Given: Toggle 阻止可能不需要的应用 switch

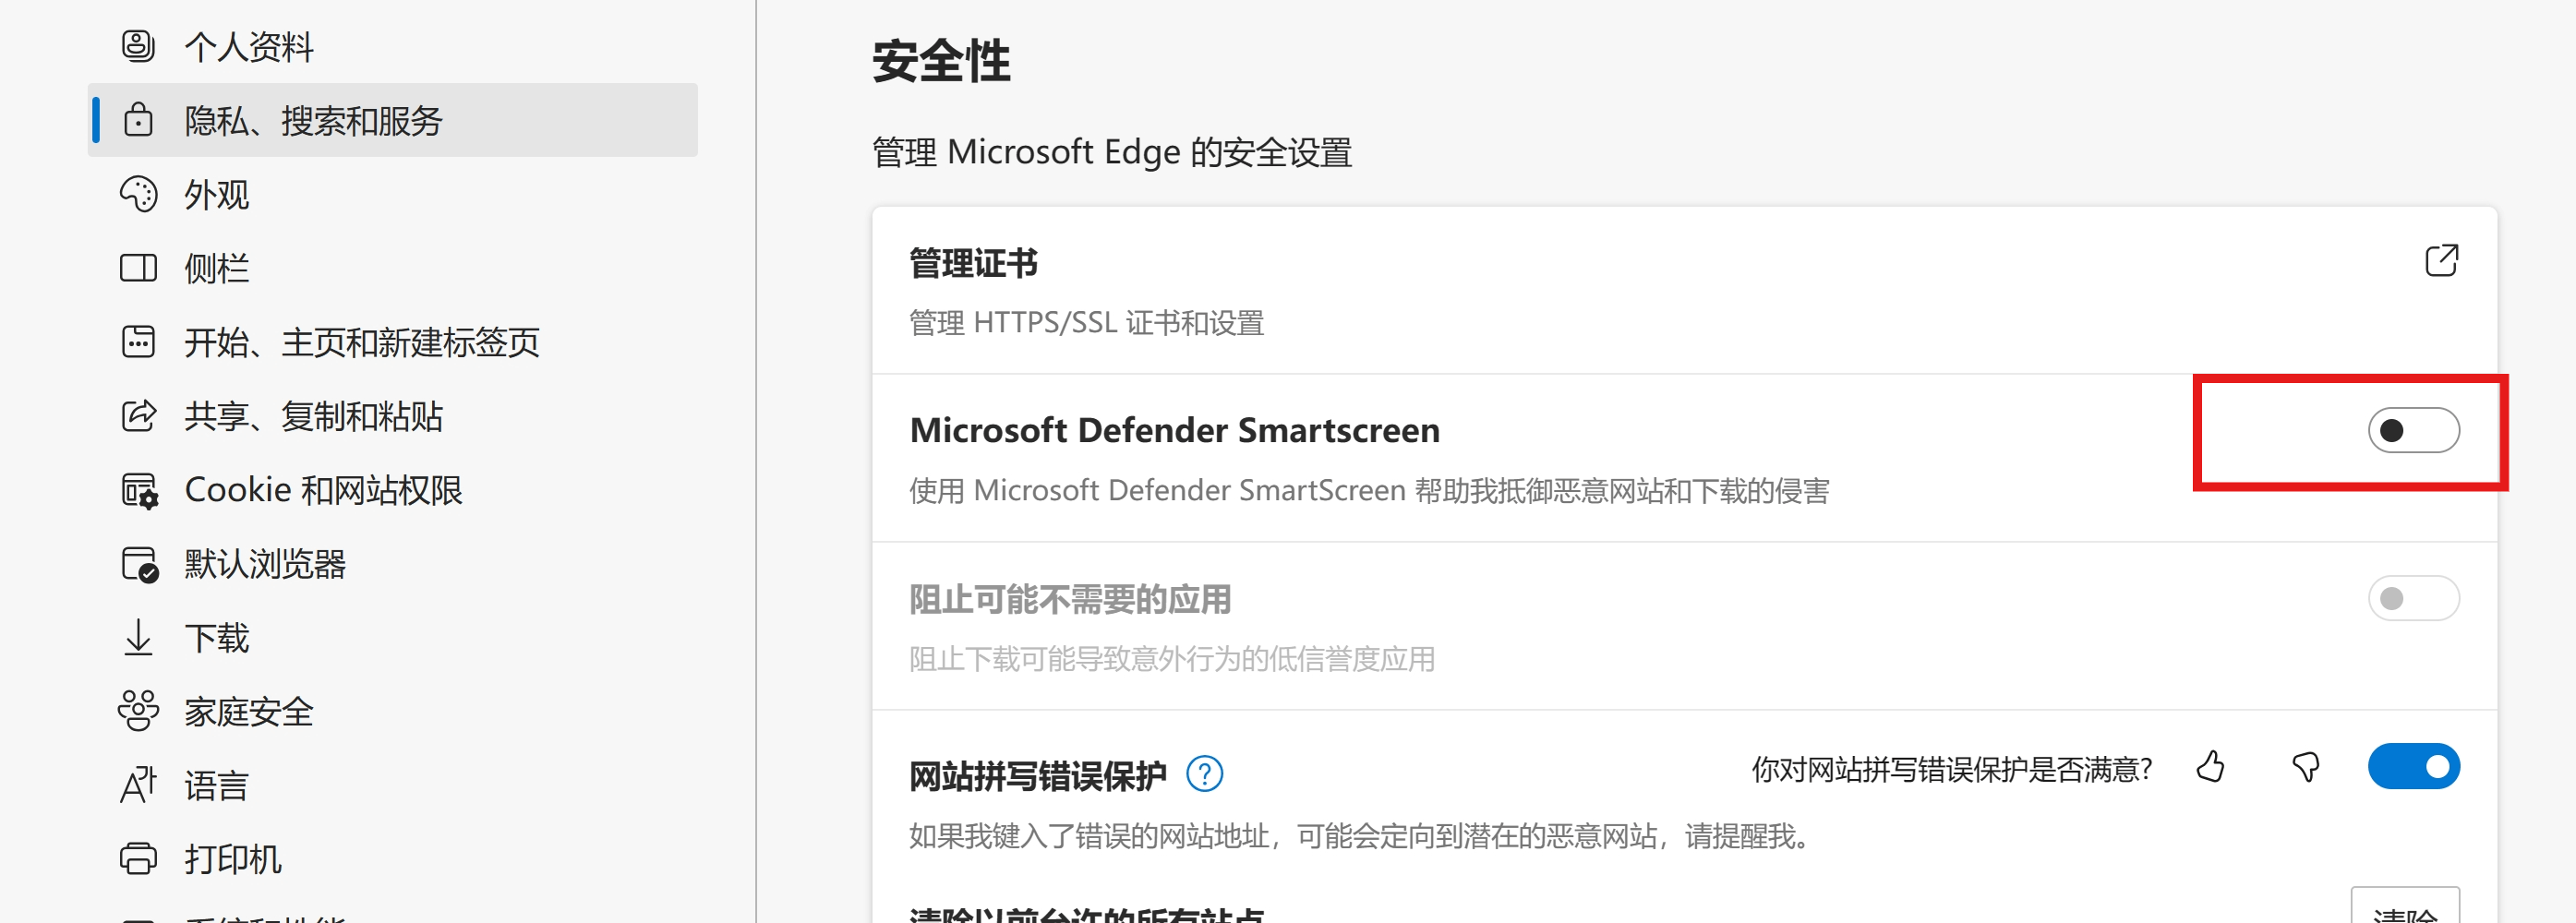Looking at the screenshot, I should [2413, 599].
